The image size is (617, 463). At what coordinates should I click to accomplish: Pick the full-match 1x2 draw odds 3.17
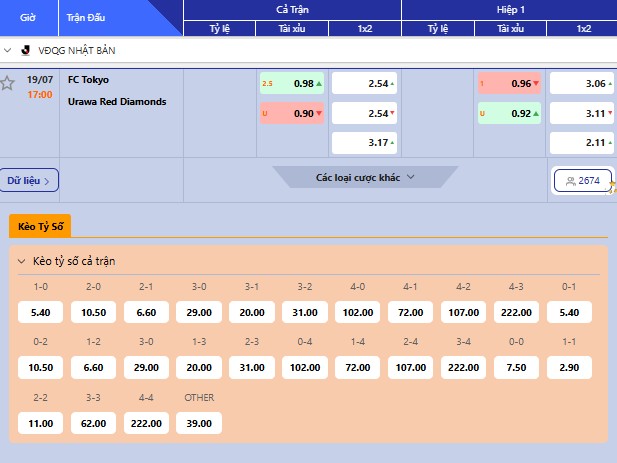pos(364,142)
